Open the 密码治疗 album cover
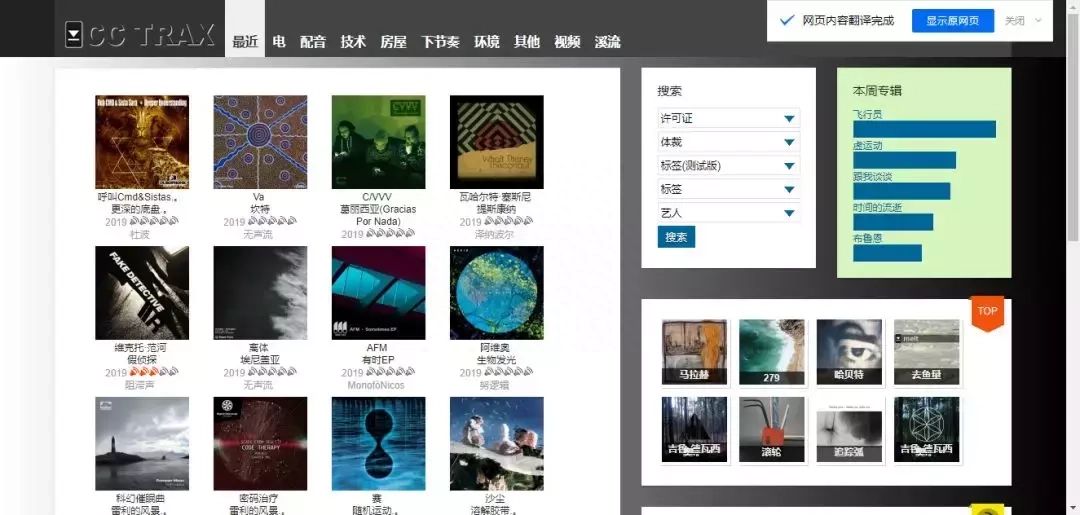The width and height of the screenshot is (1080, 515). (x=260, y=443)
